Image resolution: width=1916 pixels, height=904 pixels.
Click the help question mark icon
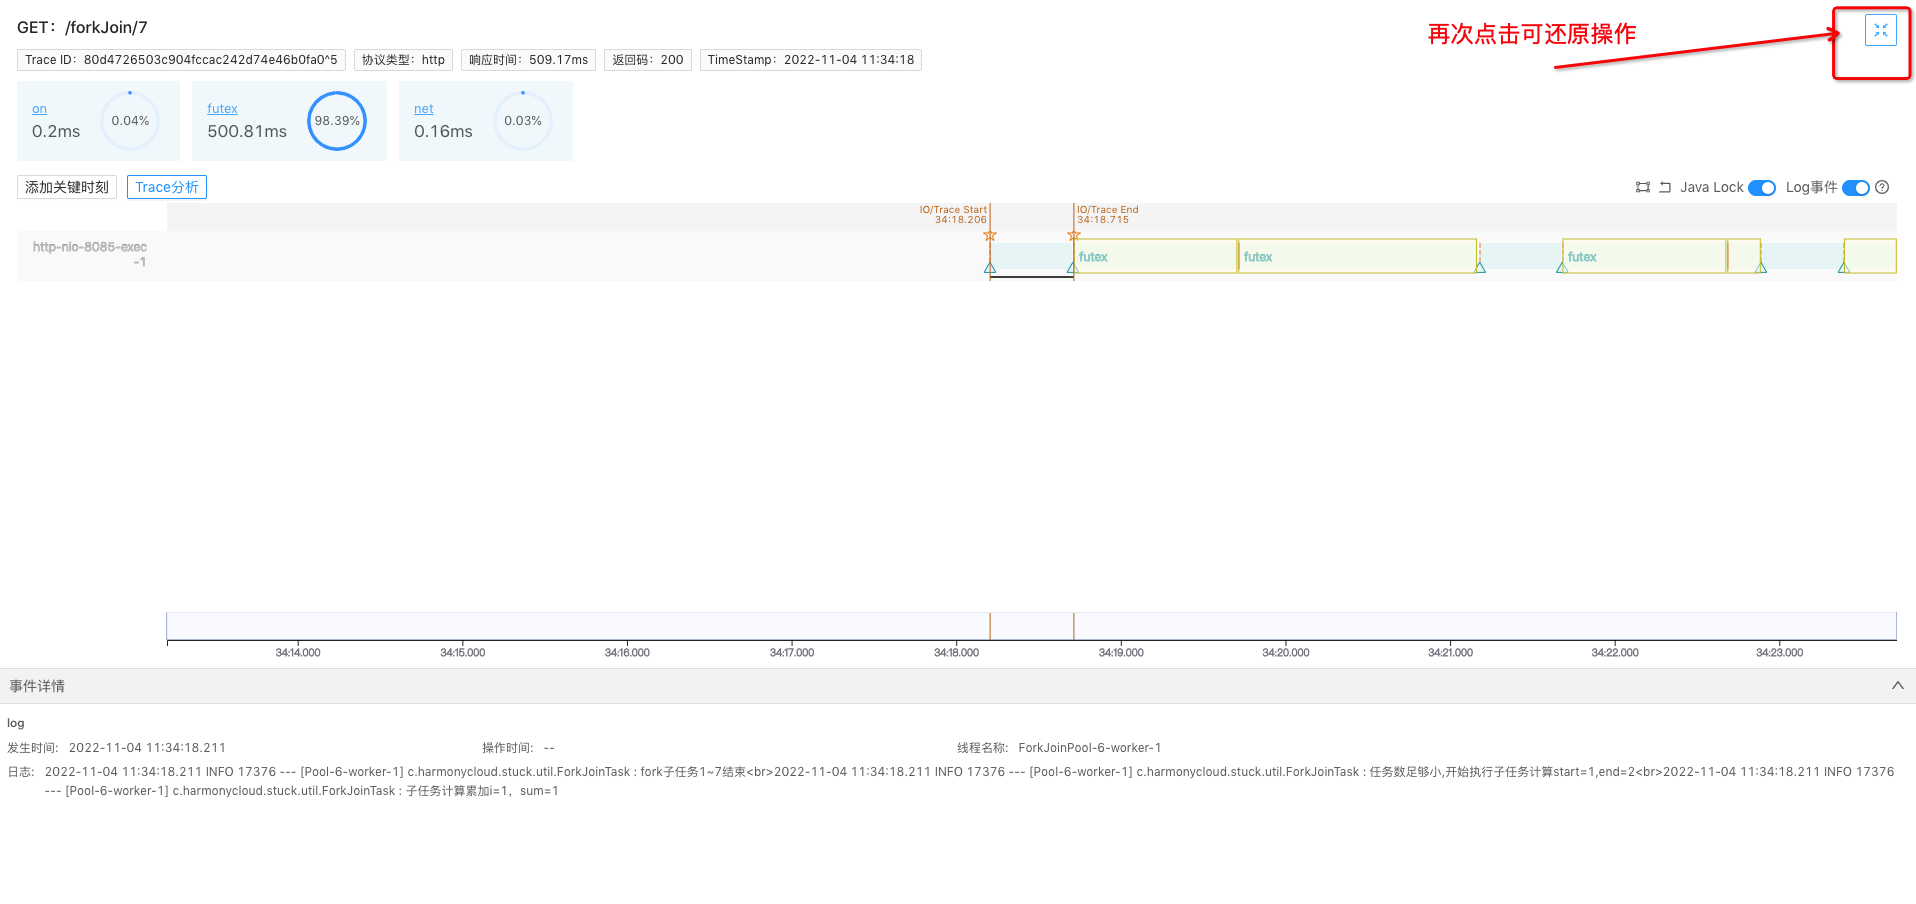(x=1882, y=187)
